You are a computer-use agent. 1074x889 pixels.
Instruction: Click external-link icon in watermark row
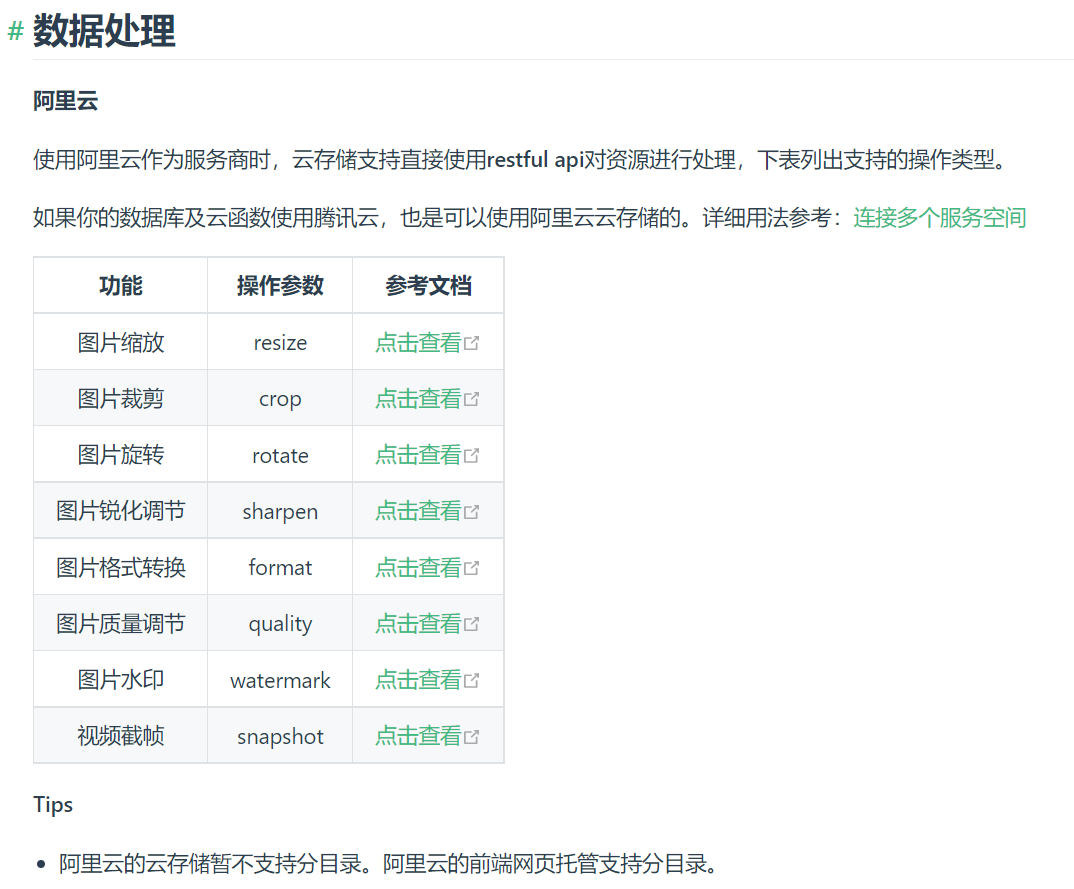471,680
